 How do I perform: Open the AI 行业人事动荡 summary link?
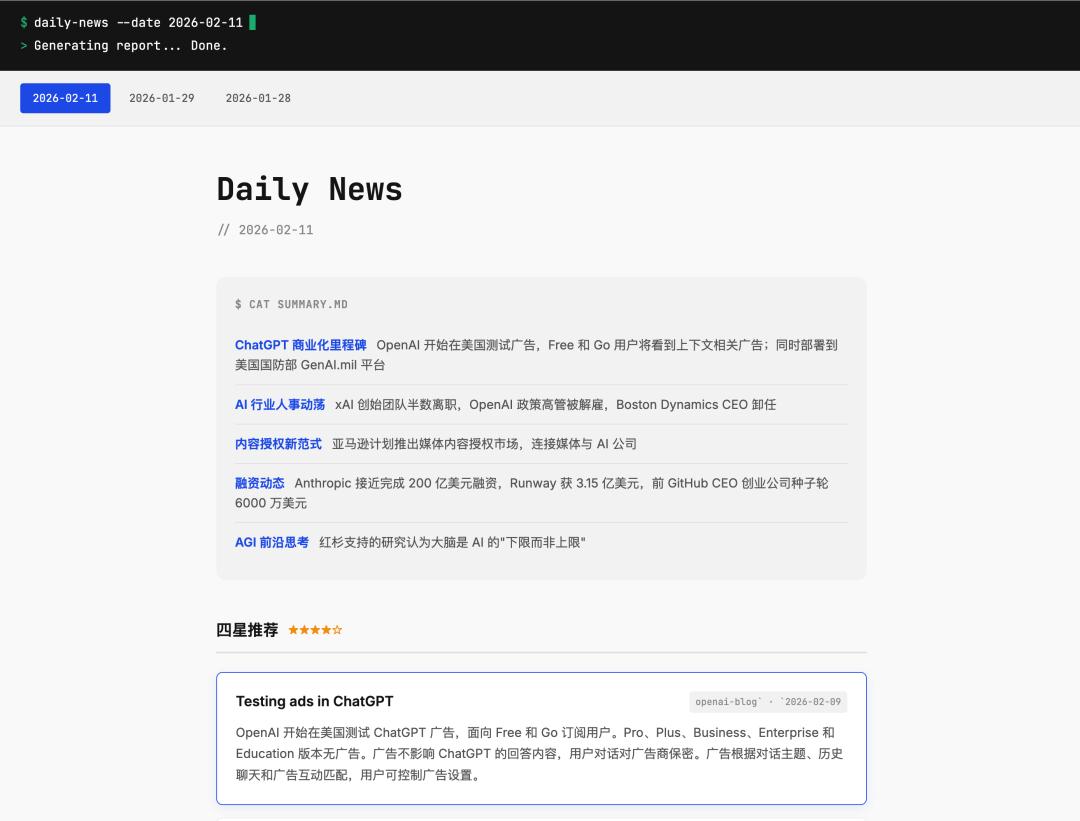click(280, 404)
